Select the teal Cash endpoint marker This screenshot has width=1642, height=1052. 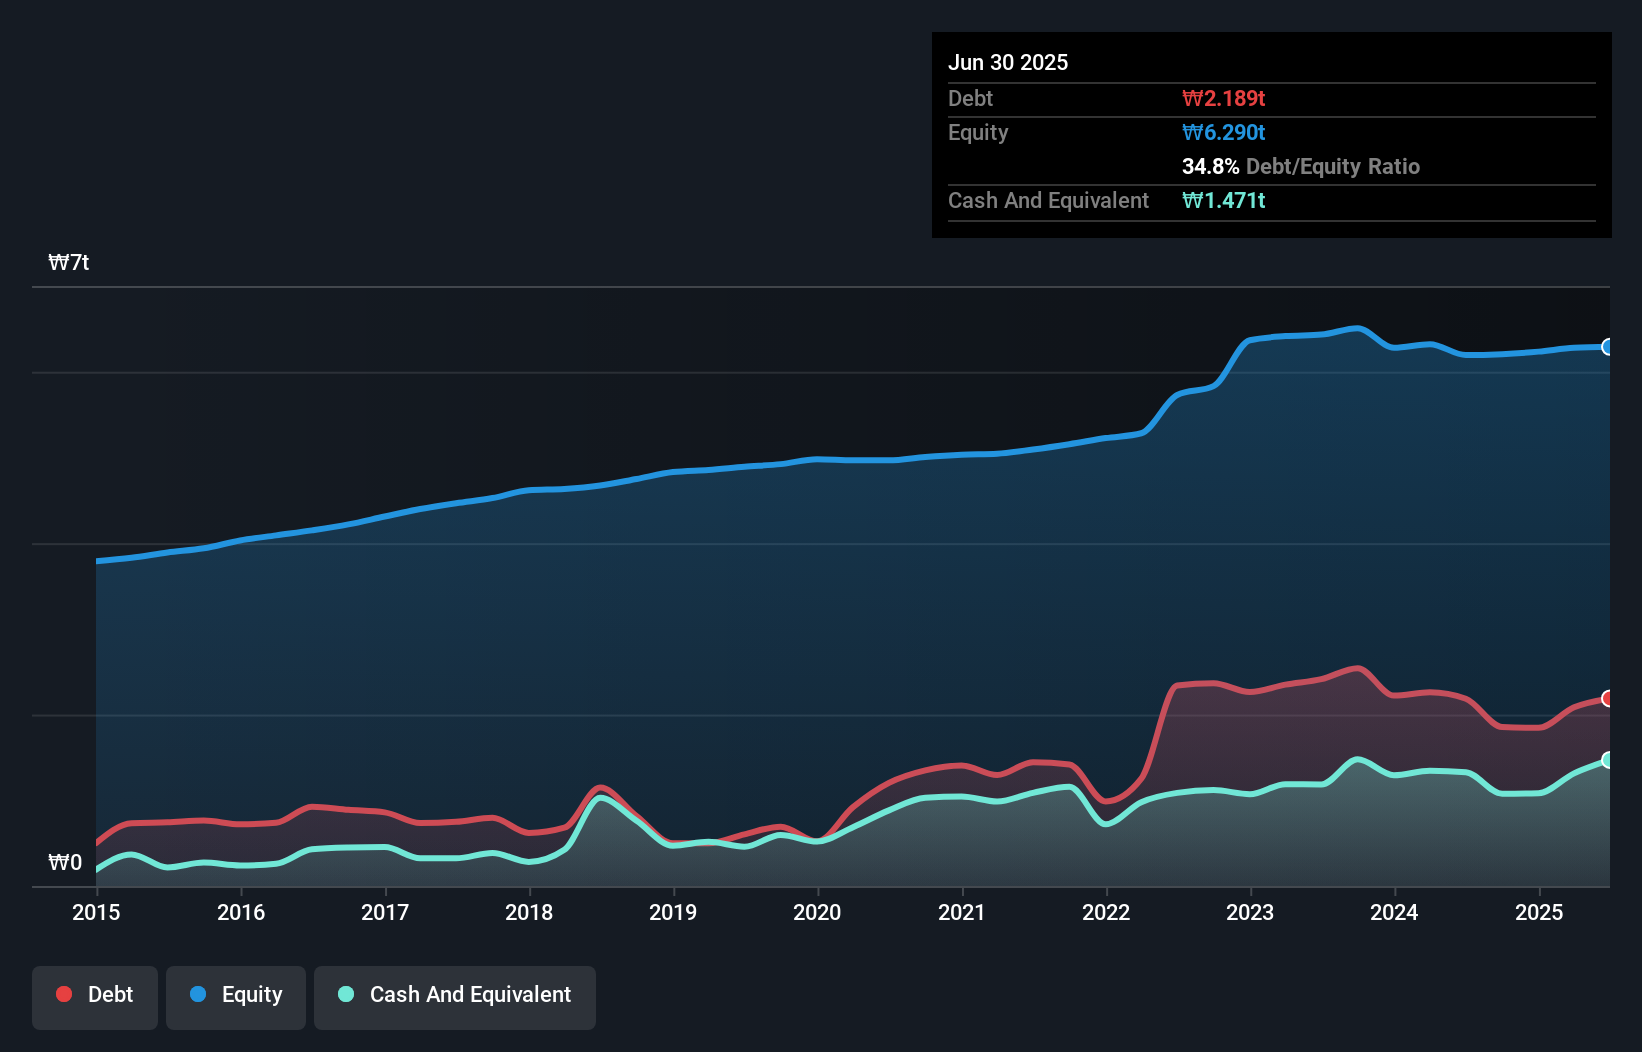pyautogui.click(x=1608, y=760)
